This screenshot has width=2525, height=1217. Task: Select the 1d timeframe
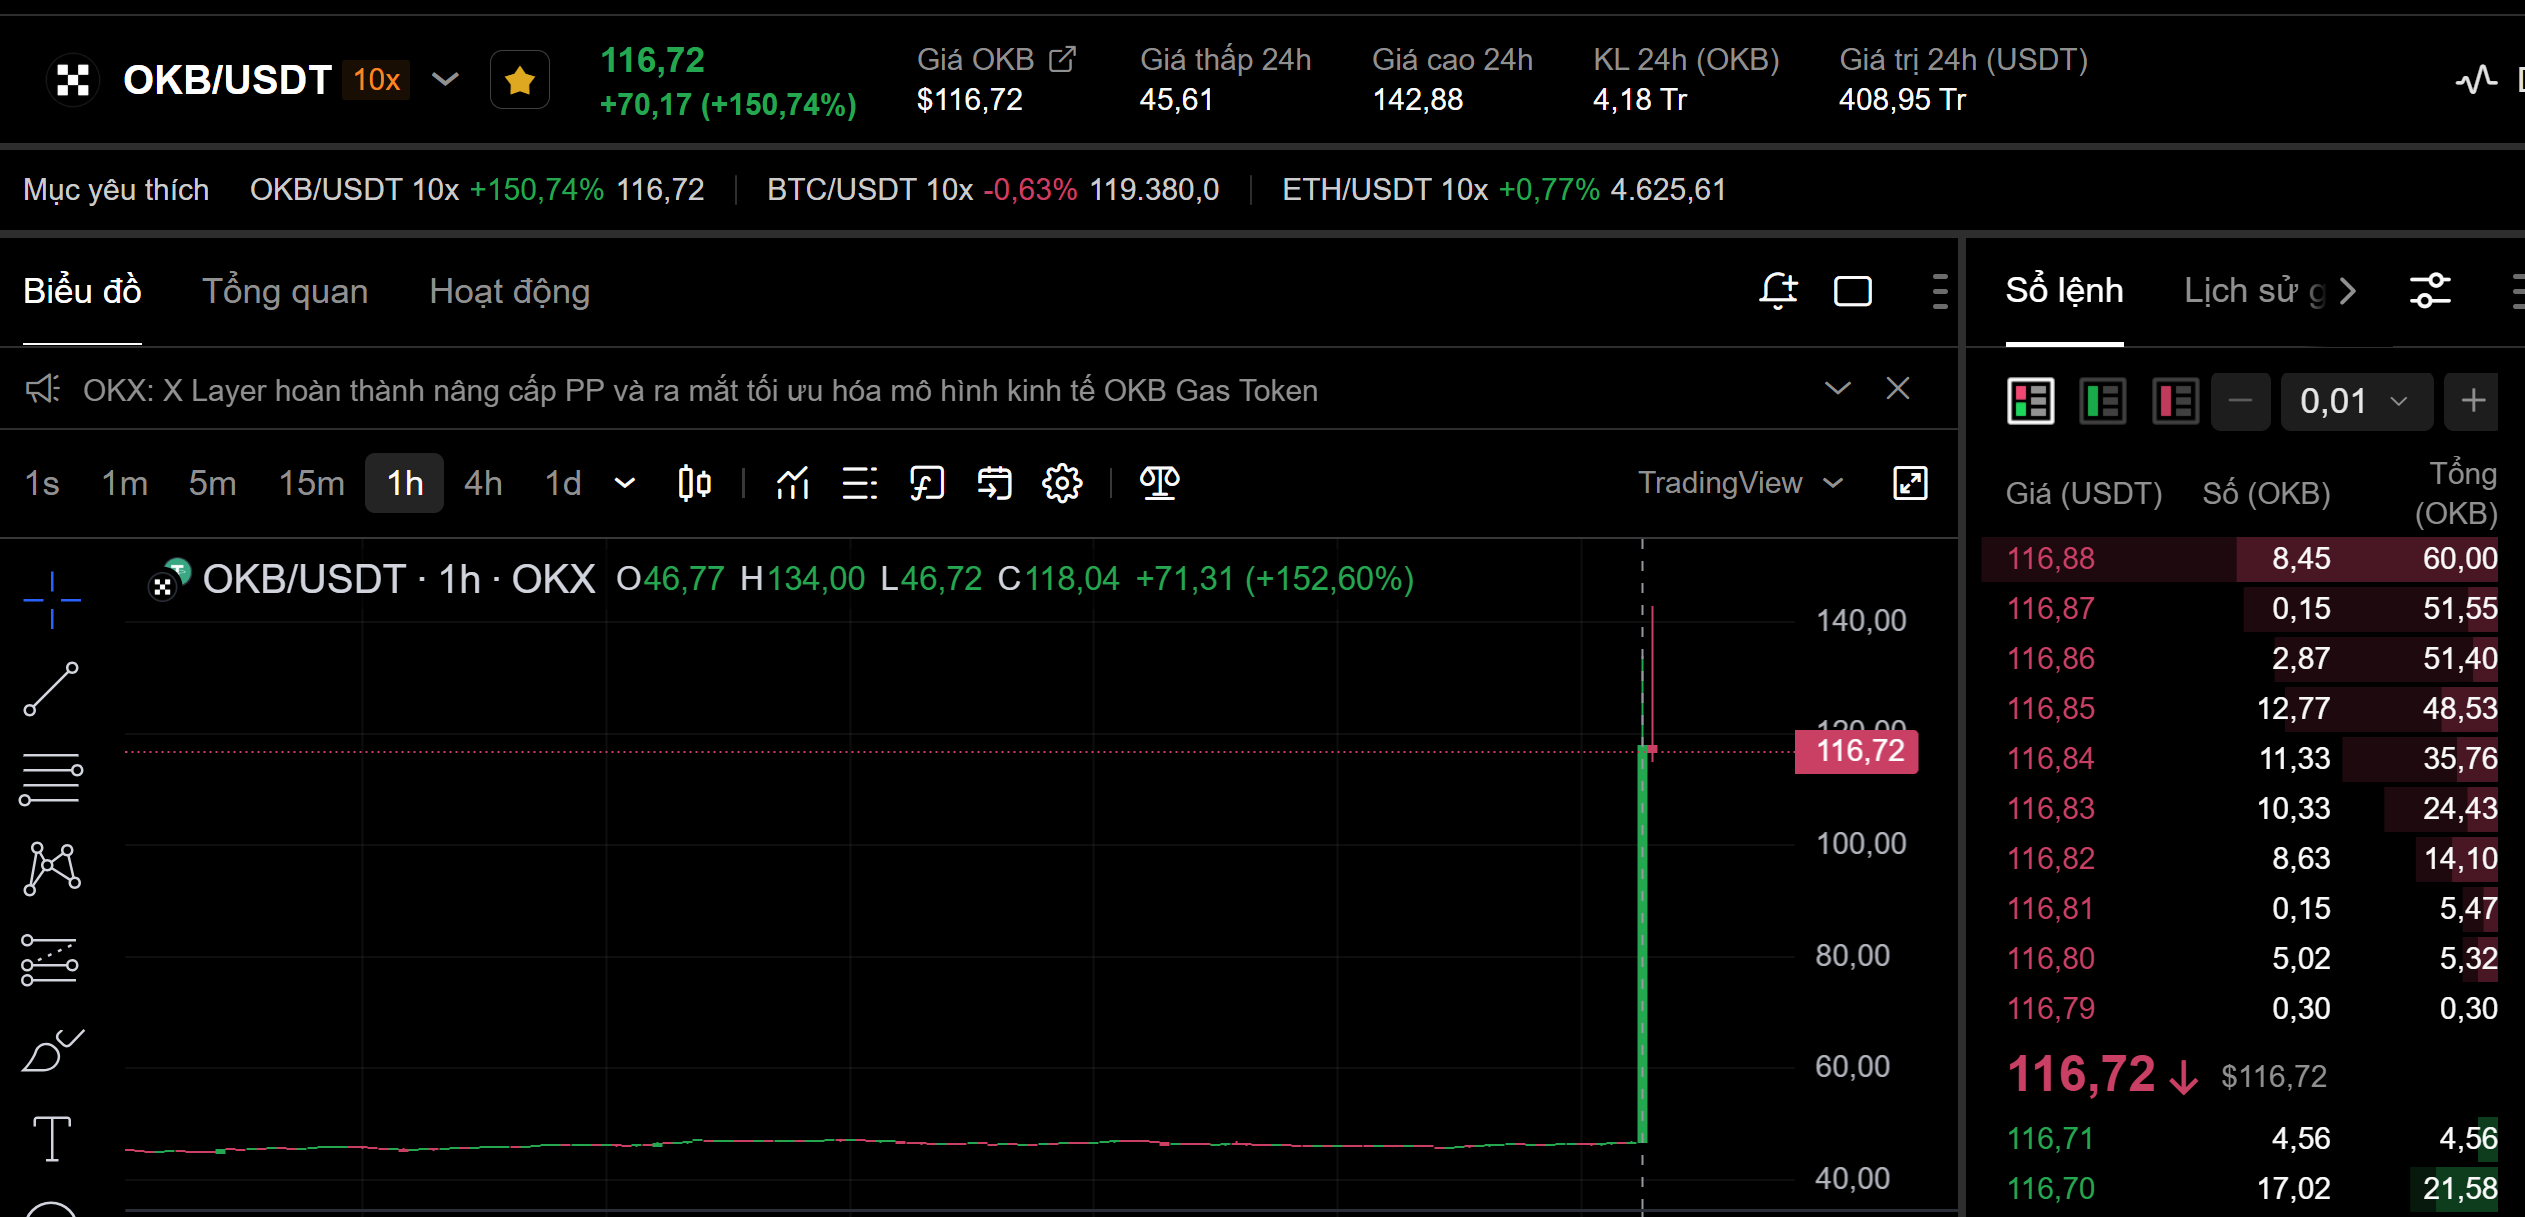[x=563, y=483]
